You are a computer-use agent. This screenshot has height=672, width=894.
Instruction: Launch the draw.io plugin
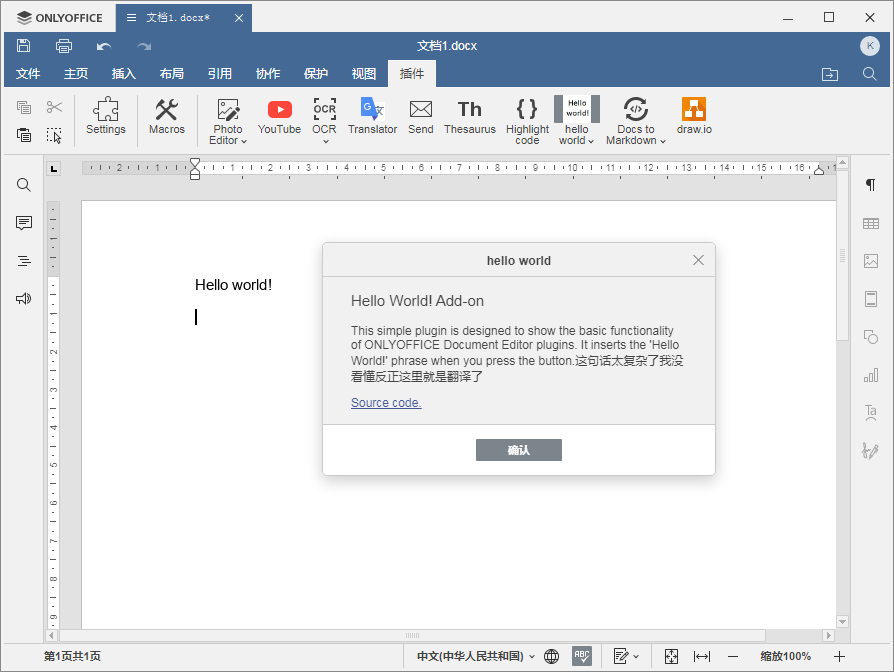pyautogui.click(x=694, y=116)
